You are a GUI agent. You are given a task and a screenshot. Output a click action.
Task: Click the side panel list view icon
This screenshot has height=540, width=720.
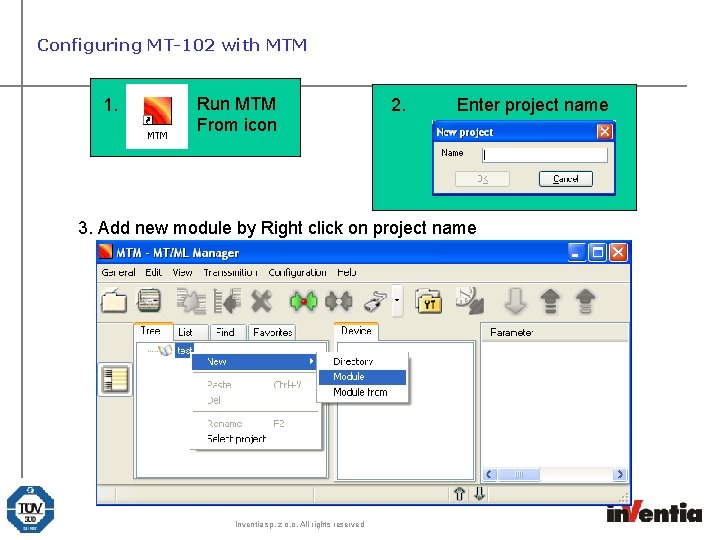[115, 379]
